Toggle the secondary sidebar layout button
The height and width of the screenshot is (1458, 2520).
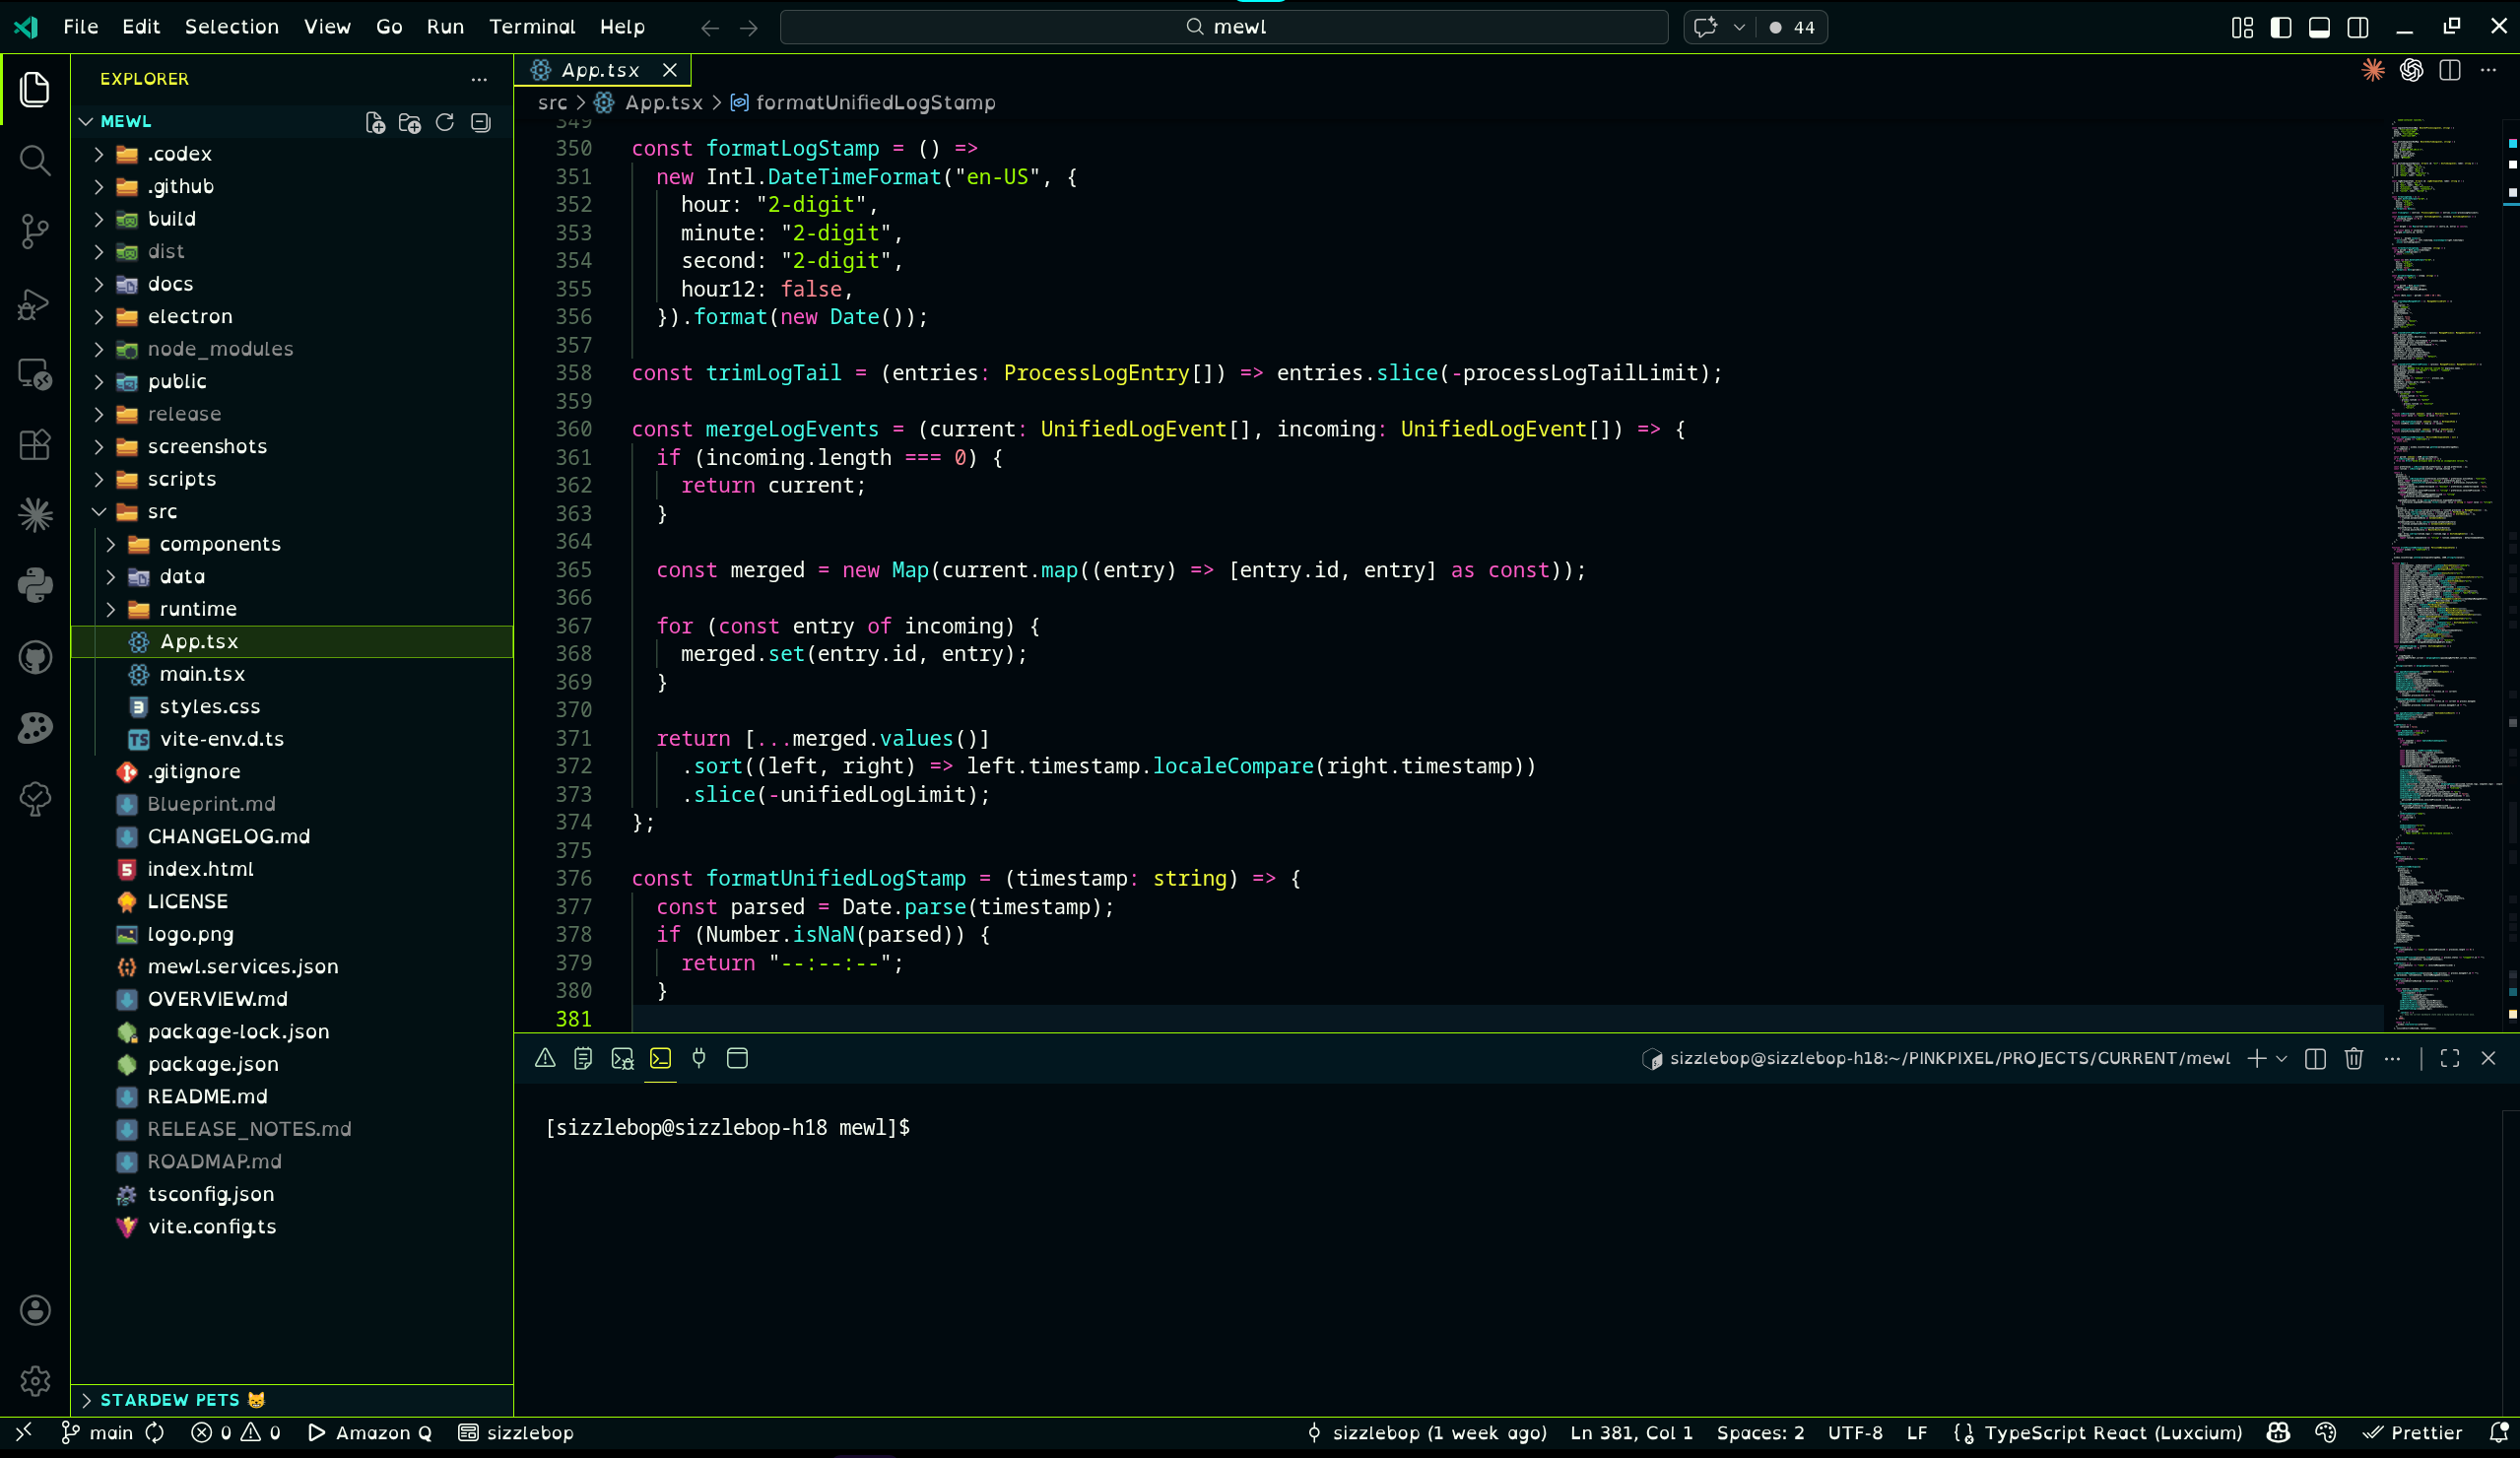pos(2357,27)
